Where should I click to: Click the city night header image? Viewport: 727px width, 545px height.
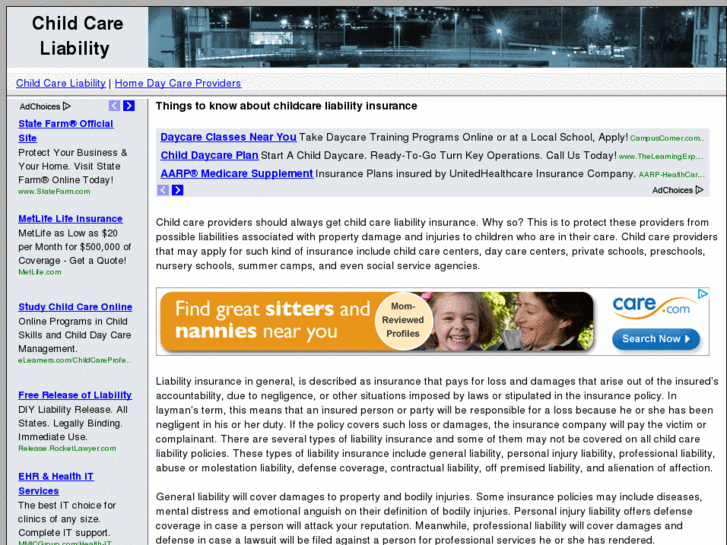pos(437,37)
